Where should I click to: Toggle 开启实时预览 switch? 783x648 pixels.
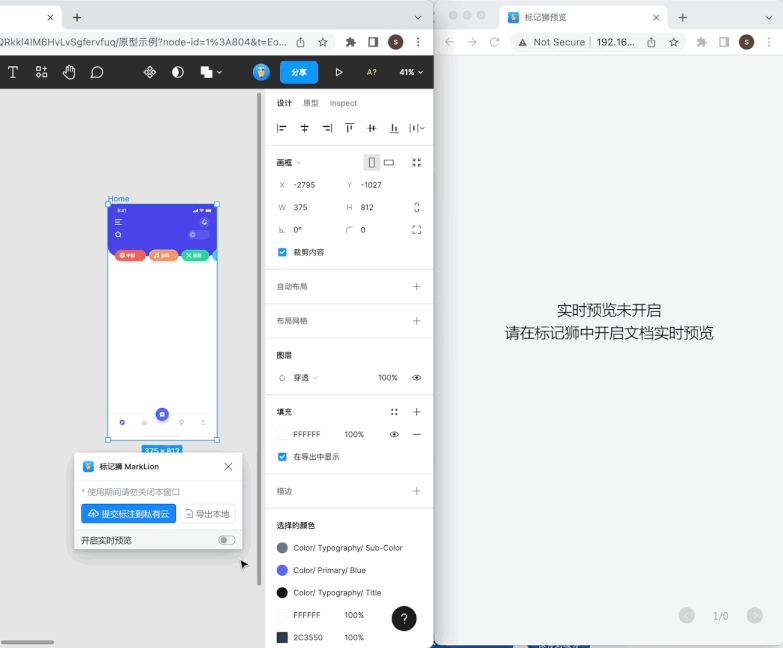[x=227, y=540]
